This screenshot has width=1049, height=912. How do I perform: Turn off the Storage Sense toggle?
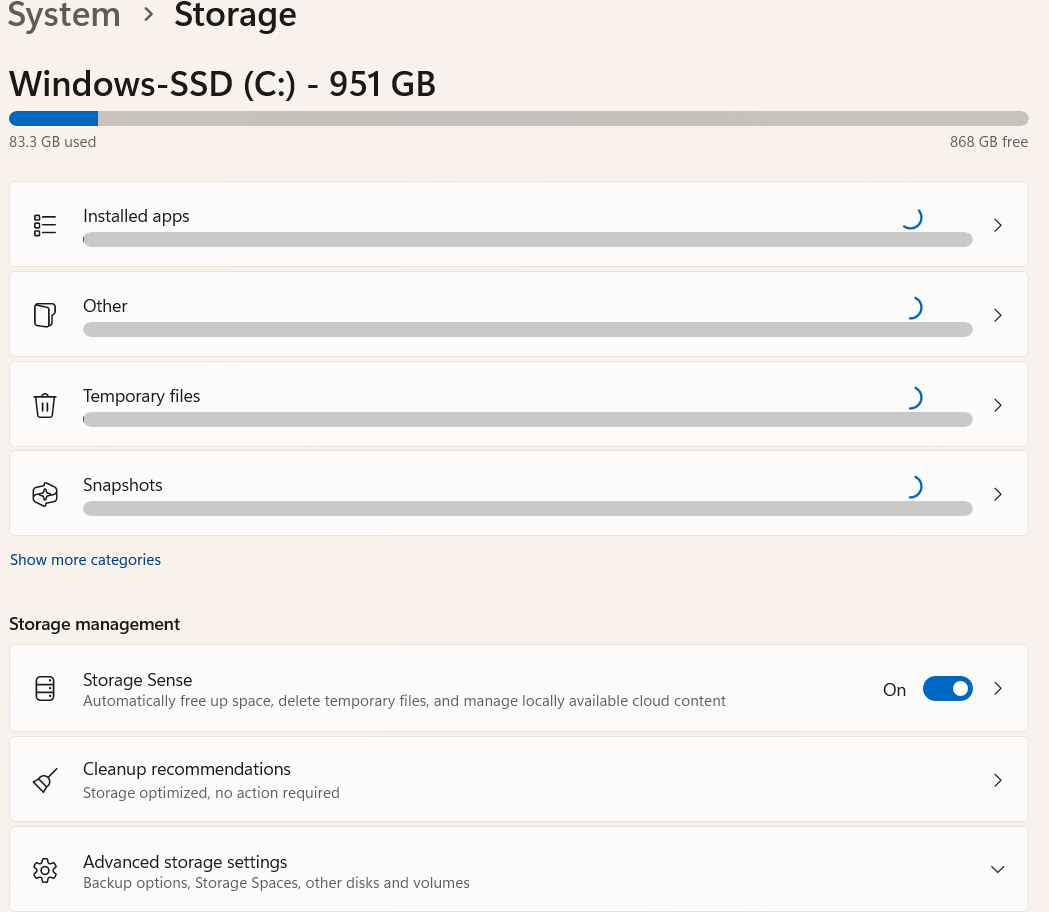tap(947, 689)
